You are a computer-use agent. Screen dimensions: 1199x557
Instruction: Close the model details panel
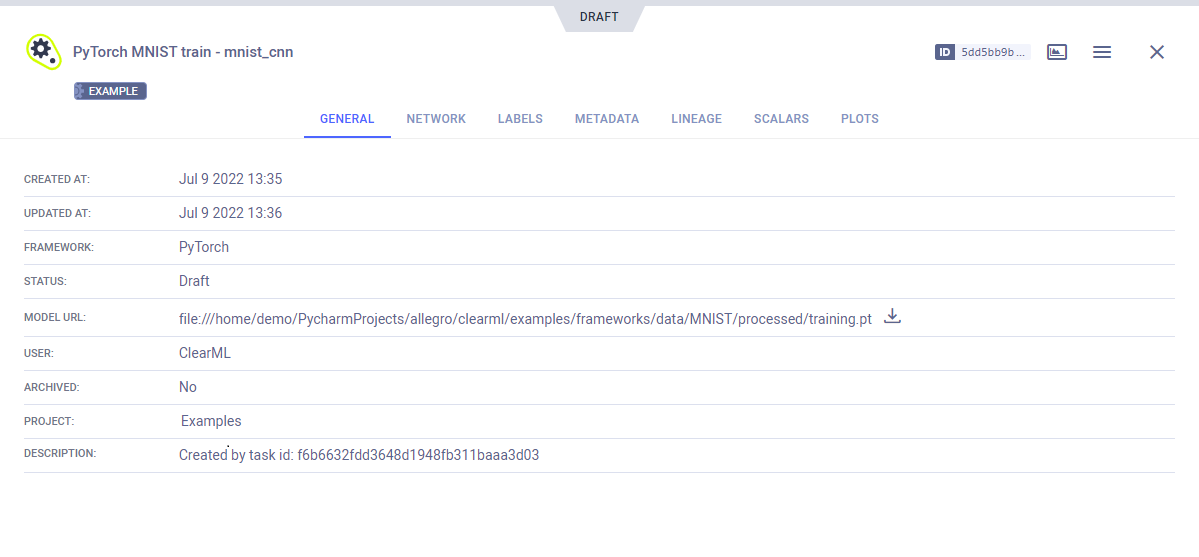pos(1157,52)
